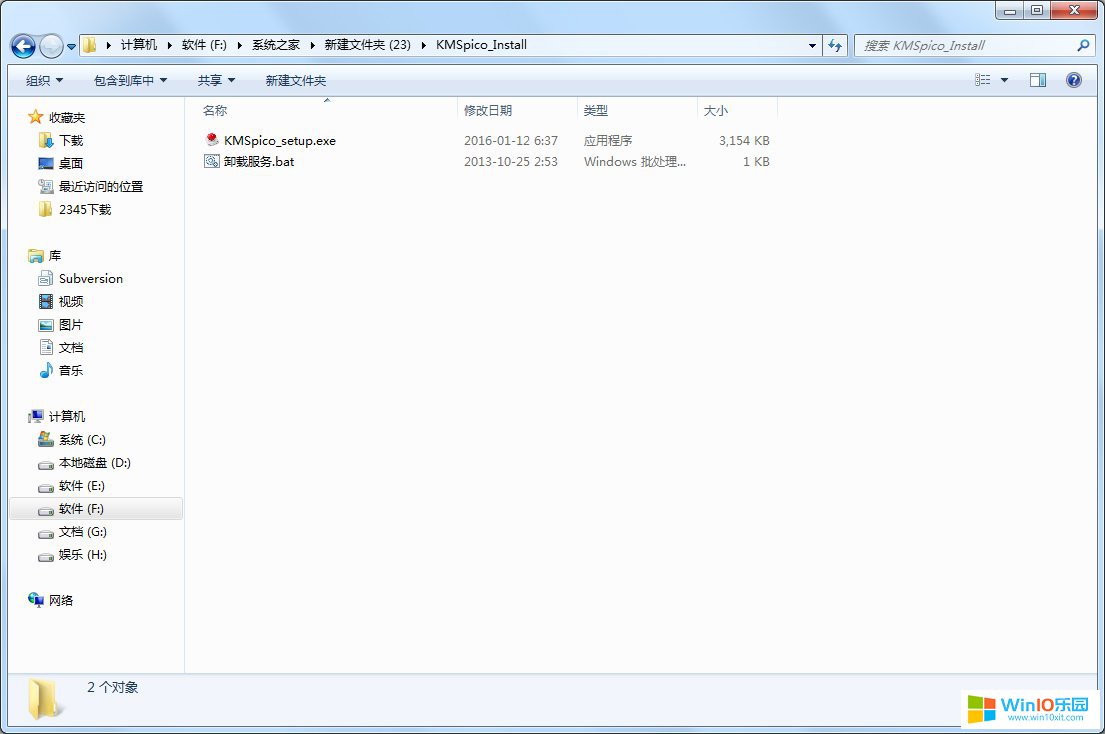The width and height of the screenshot is (1105, 734).
Task: Select 计算机 in the address breadcrumb
Action: click(139, 44)
